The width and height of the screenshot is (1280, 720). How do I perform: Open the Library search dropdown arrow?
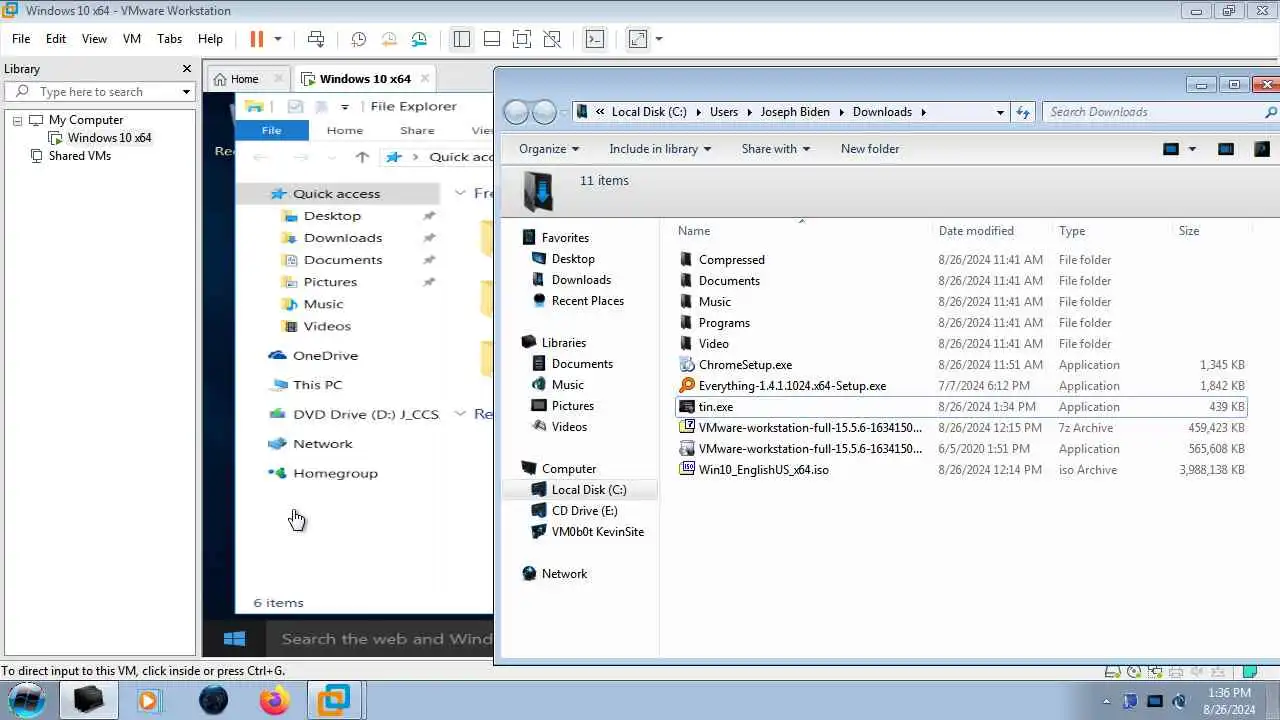186,92
